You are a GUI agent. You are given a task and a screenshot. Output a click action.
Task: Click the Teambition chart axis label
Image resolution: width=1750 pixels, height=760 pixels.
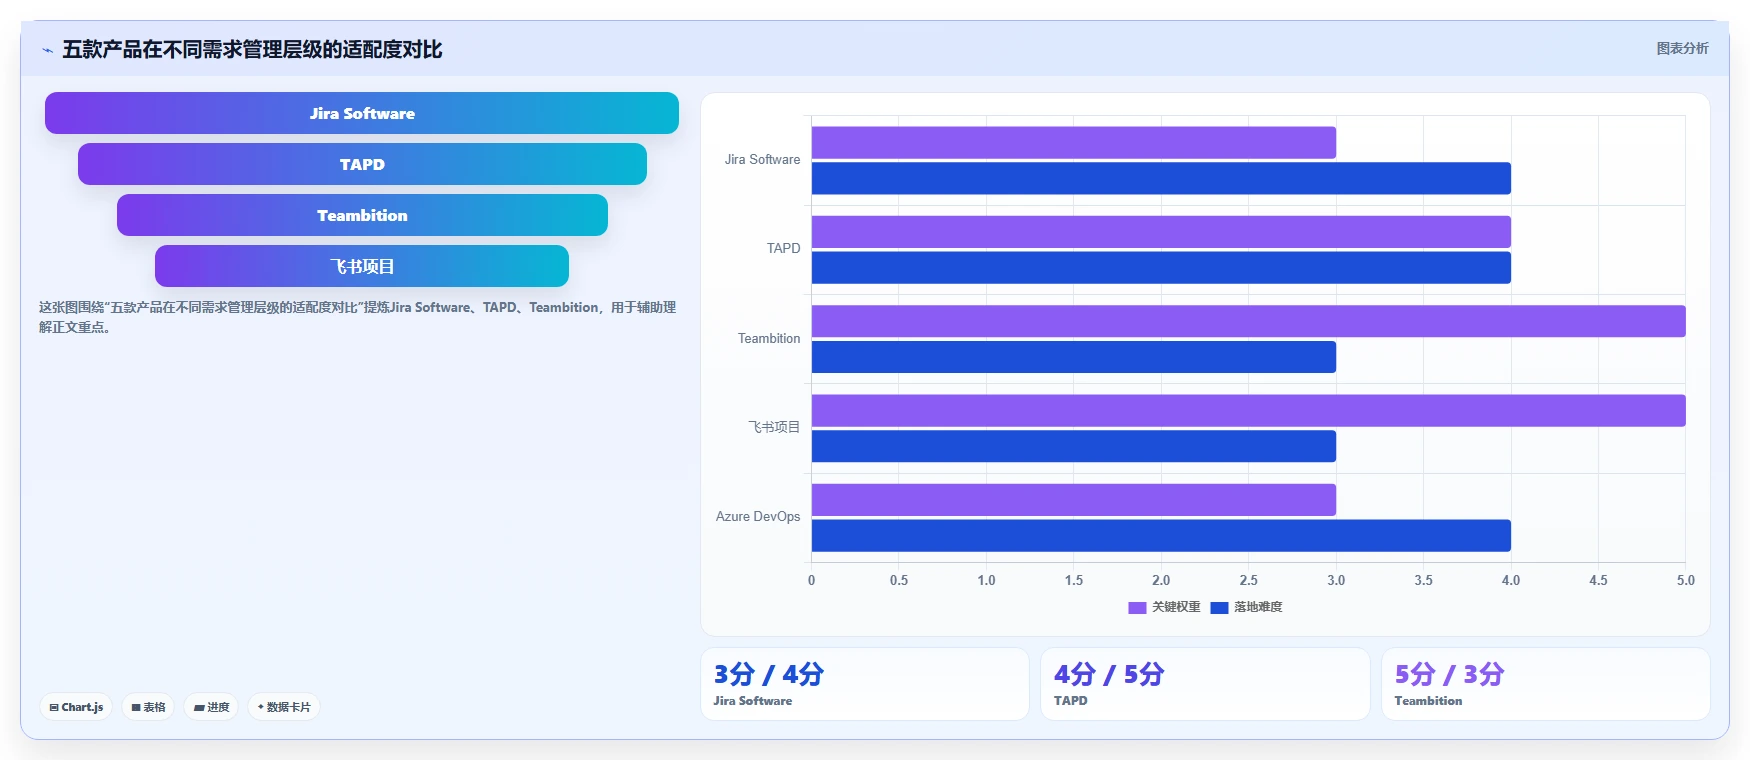click(x=769, y=338)
